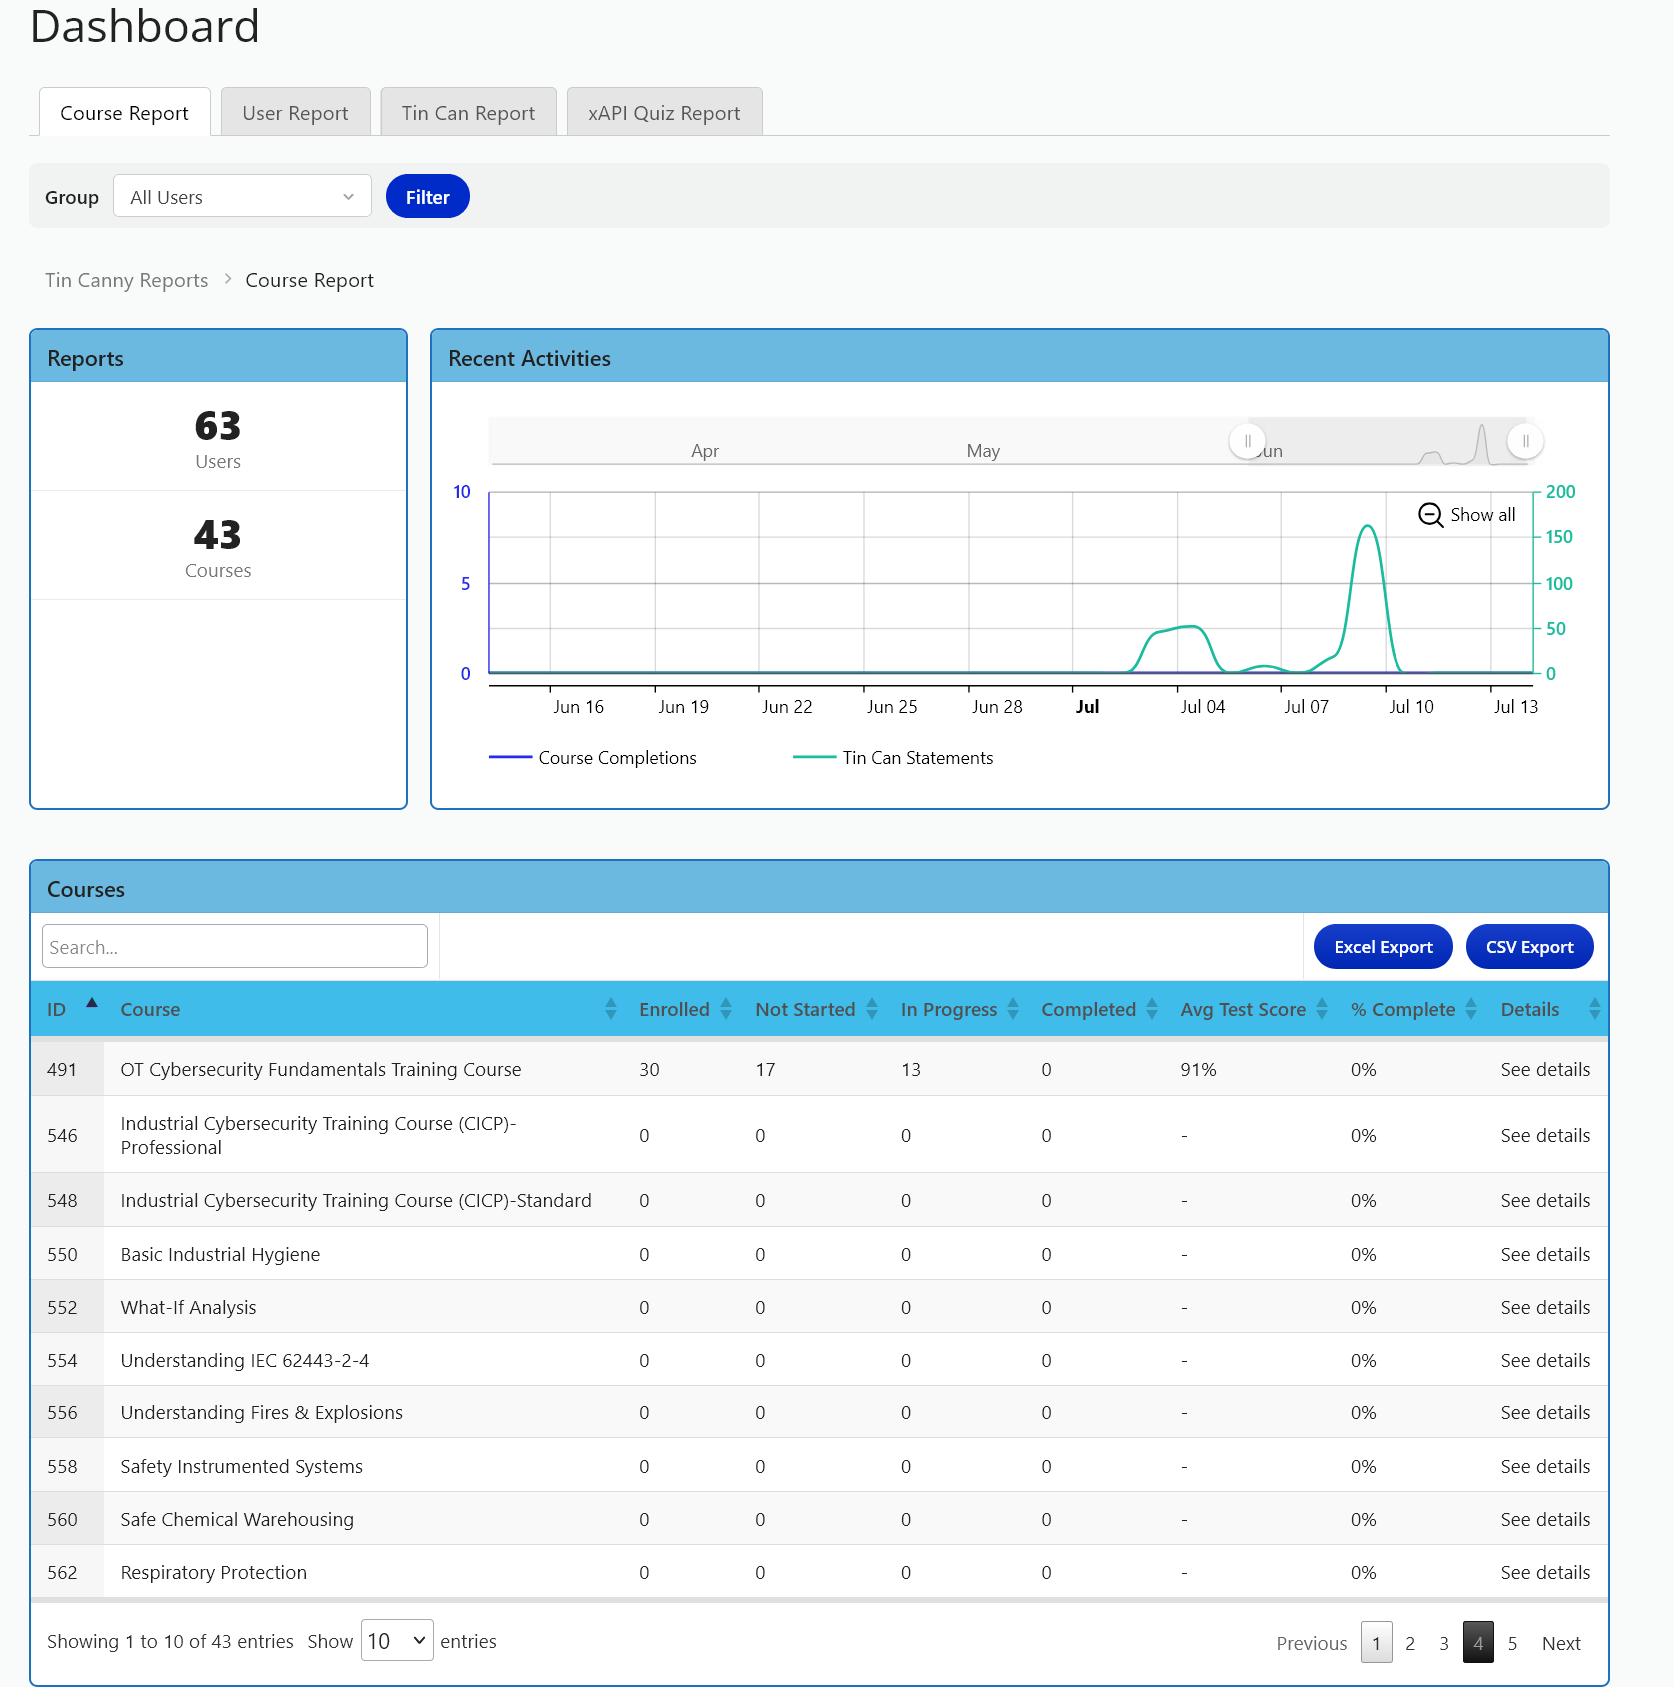1674x1689 pixels.
Task: Open the Tin Can Report tab
Action: pos(468,112)
